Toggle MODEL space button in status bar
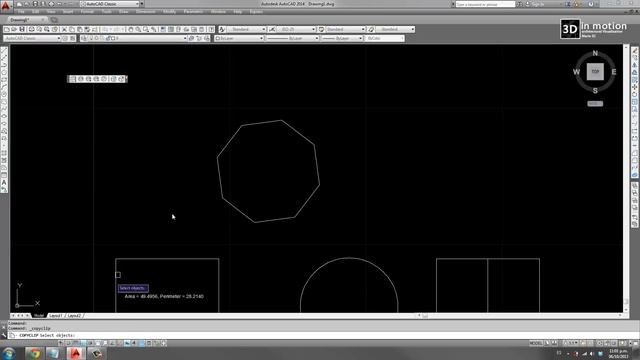Screen dimensions: 640x360 coord(536,343)
